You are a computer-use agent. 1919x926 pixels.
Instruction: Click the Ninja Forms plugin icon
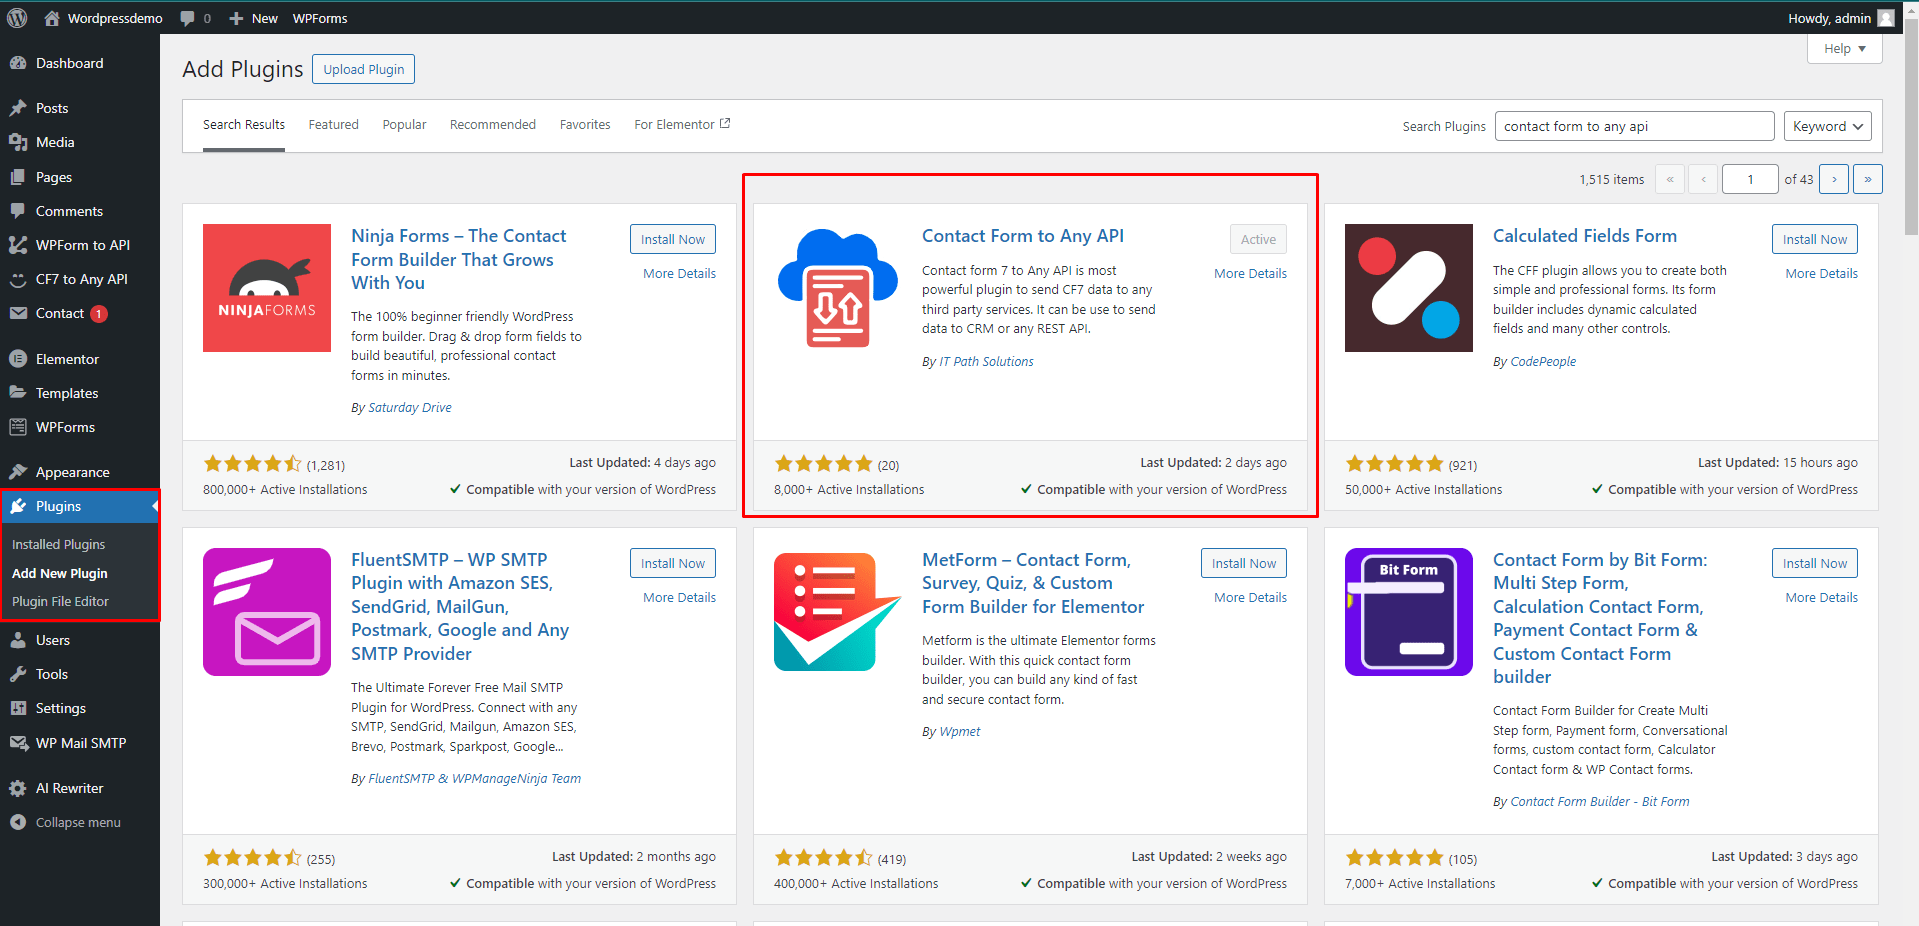tap(267, 288)
